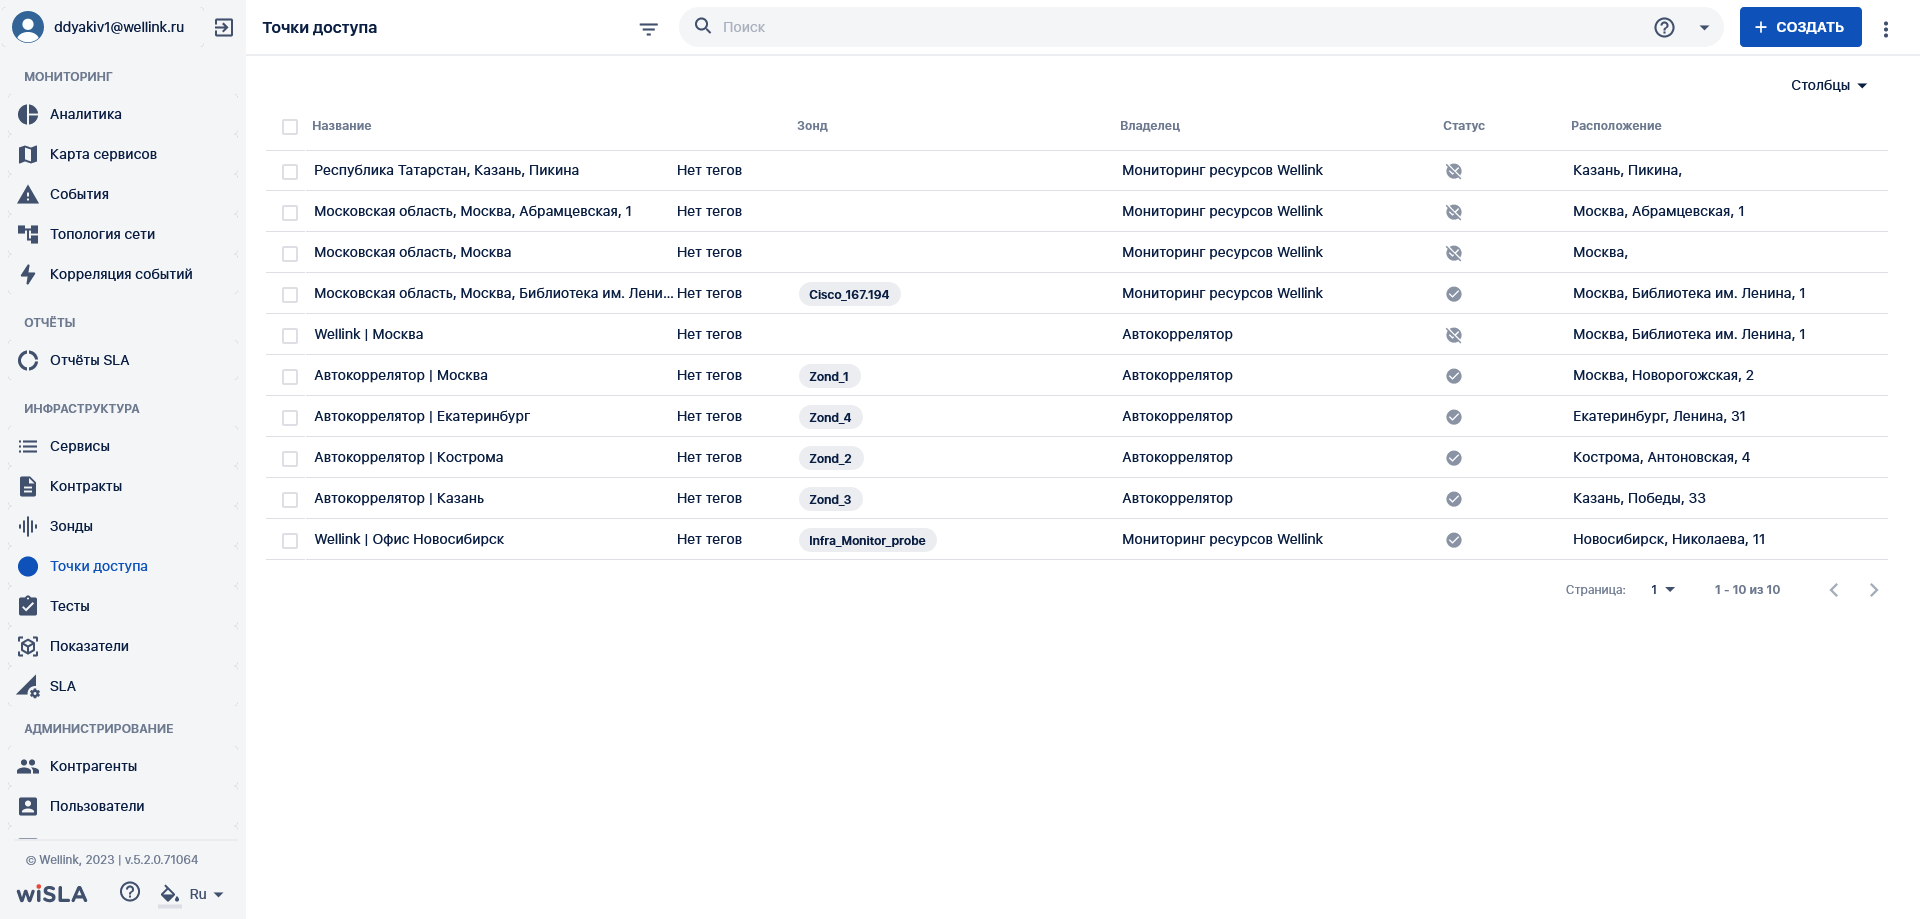Image resolution: width=1920 pixels, height=919 pixels.
Task: Open the page number dropdown
Action: click(x=1662, y=590)
